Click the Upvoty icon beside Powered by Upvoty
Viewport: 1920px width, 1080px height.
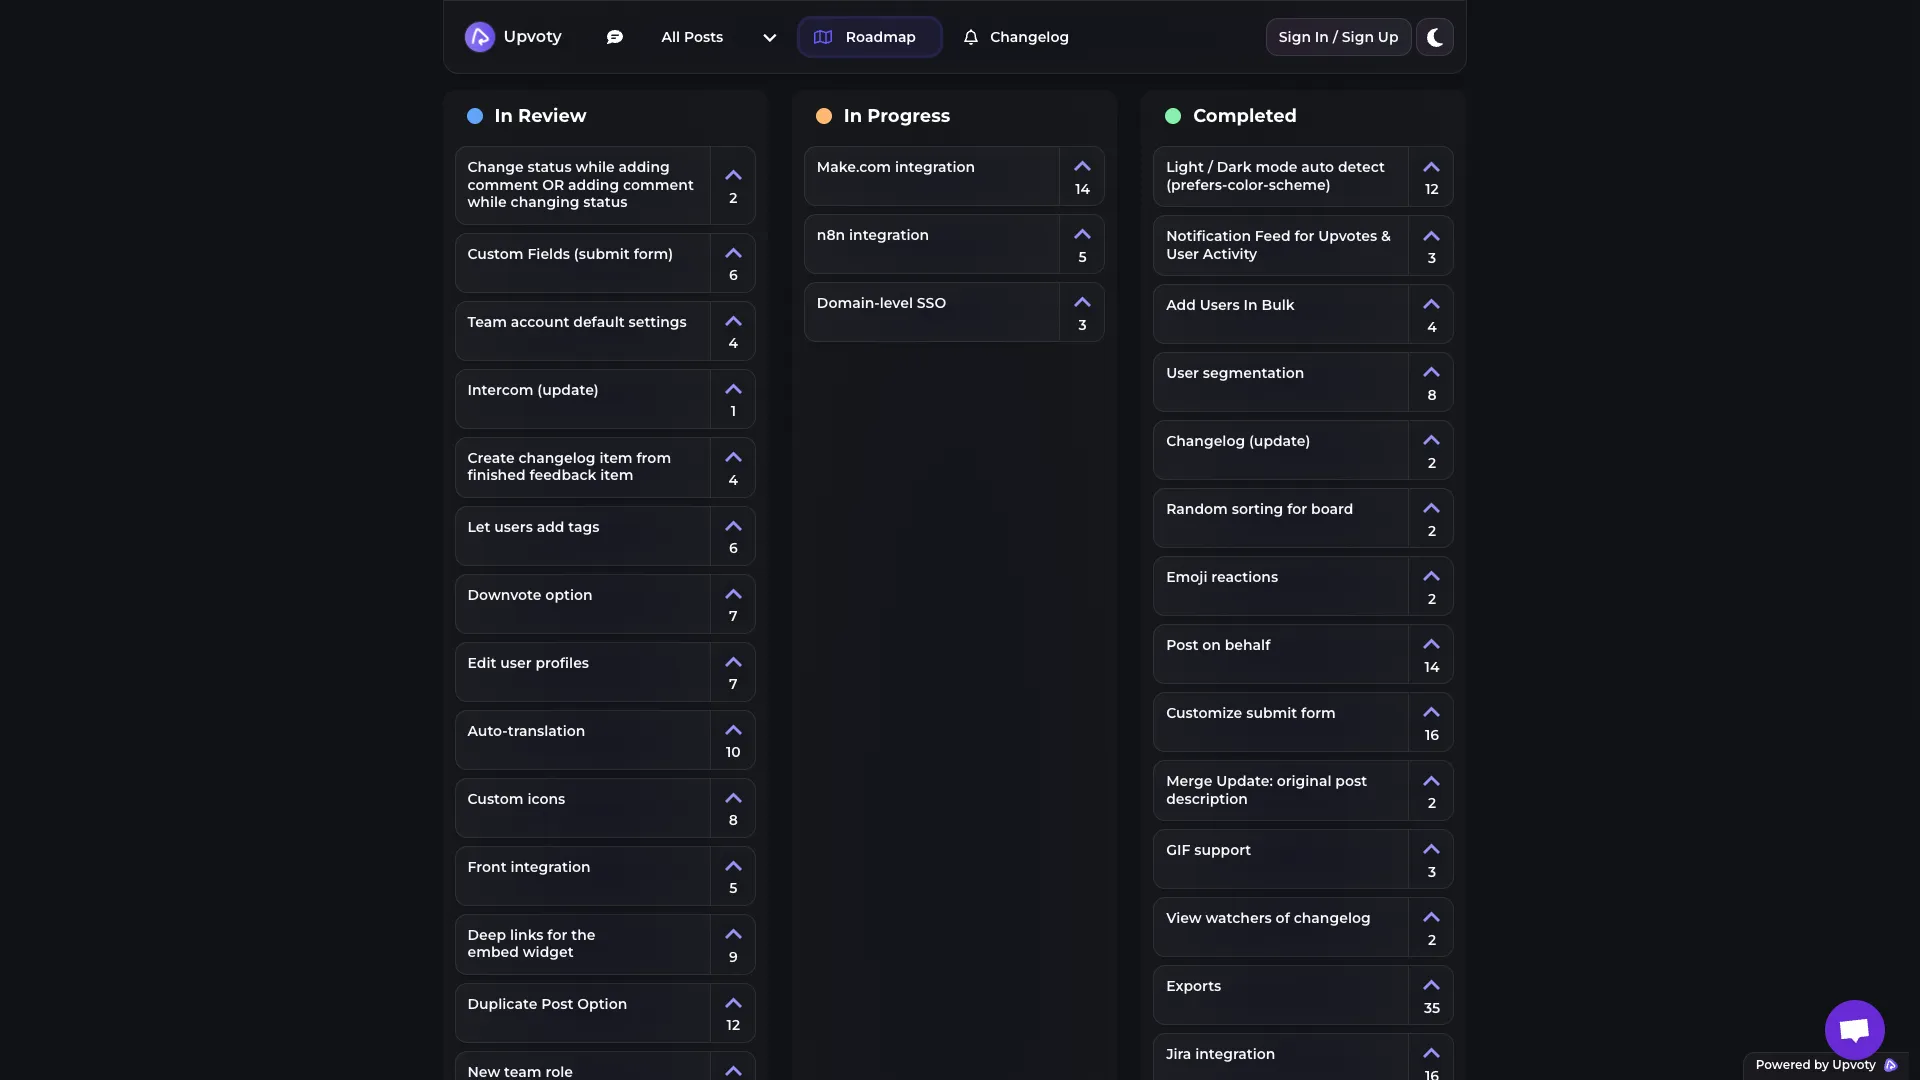pos(1892,1065)
